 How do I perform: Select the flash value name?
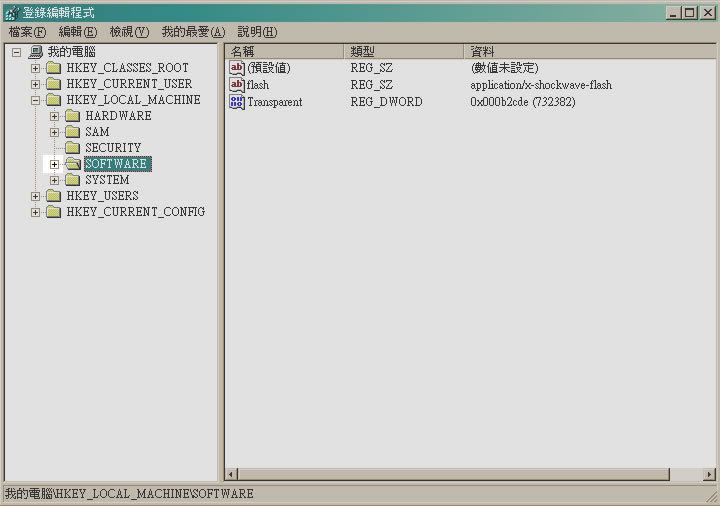click(x=258, y=85)
